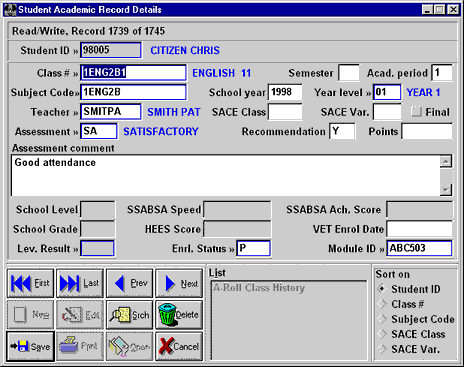This screenshot has width=464, height=367.
Task: Click the Subject Code field 1ENG2B
Action: (x=133, y=92)
